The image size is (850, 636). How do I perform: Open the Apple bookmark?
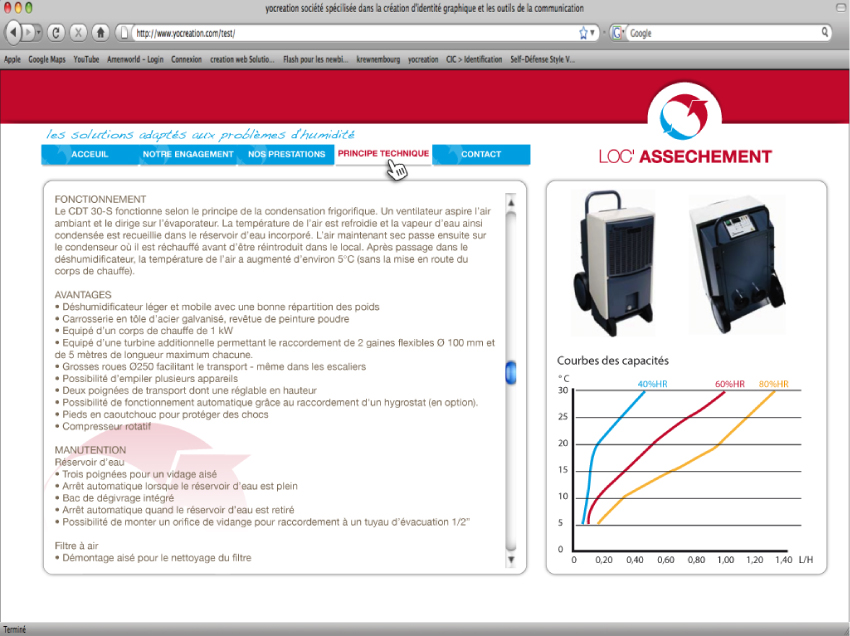(12, 60)
